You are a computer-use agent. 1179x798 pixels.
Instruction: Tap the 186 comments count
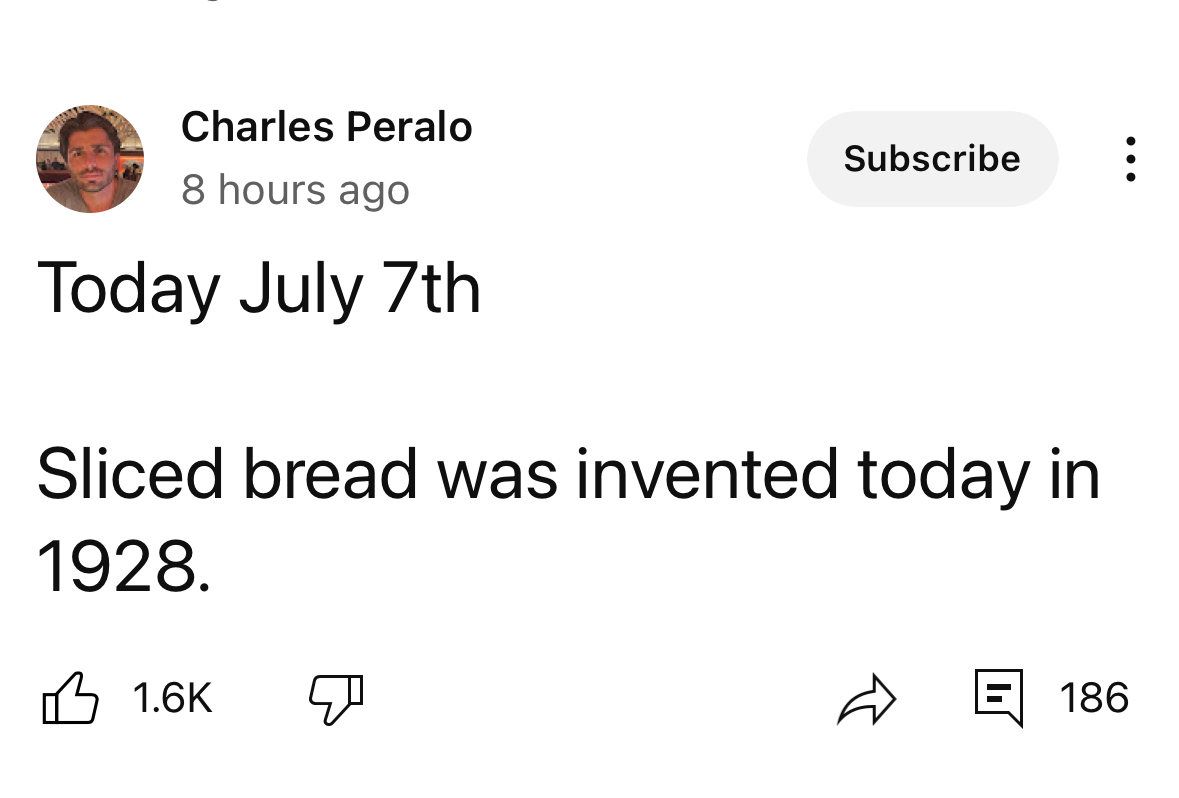click(1094, 698)
